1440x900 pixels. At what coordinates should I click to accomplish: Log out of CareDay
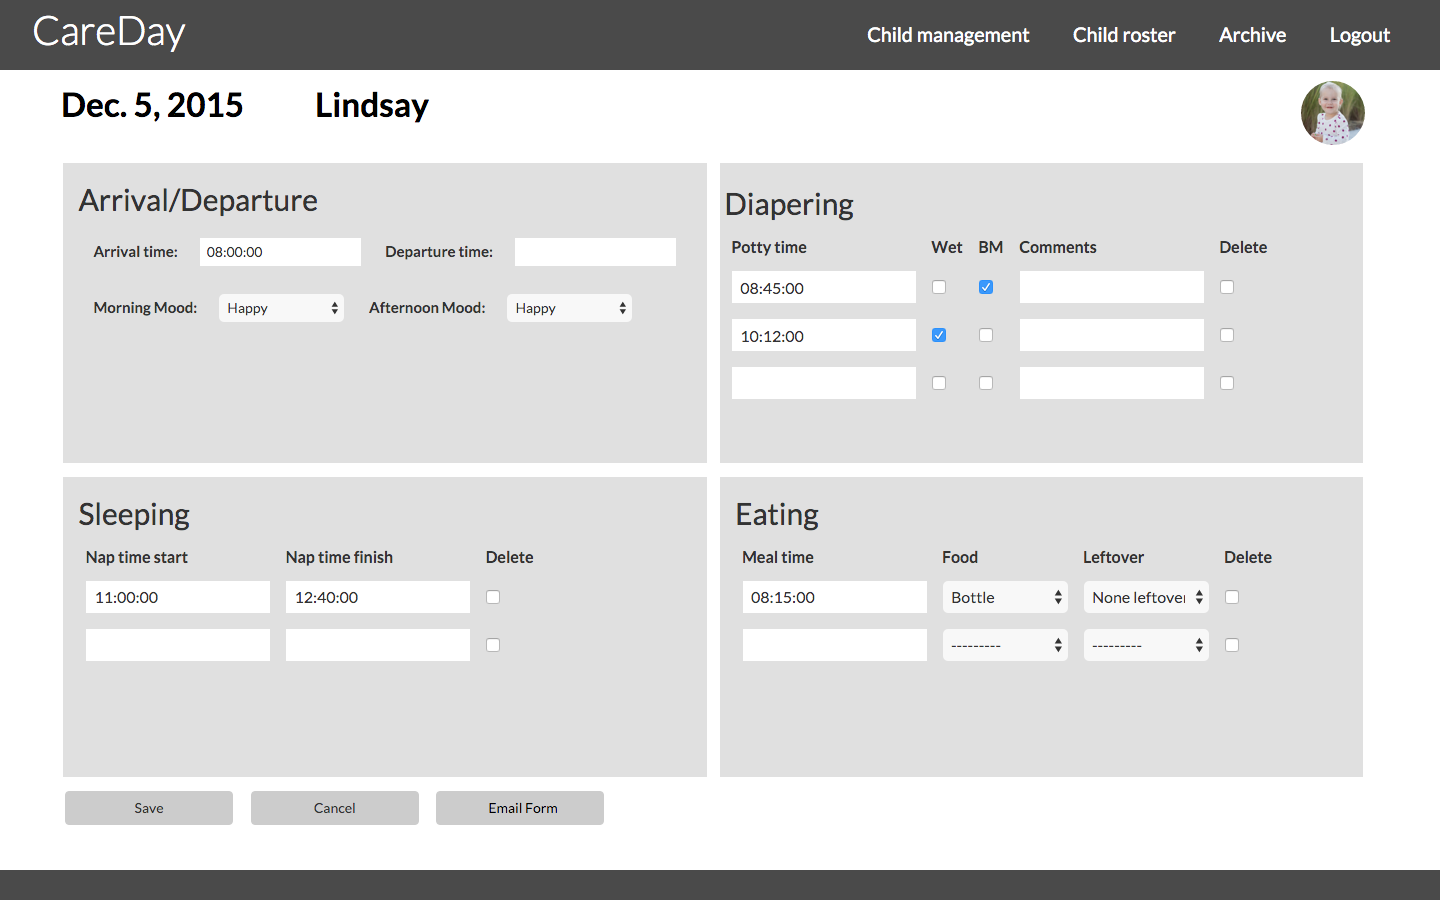pyautogui.click(x=1359, y=35)
